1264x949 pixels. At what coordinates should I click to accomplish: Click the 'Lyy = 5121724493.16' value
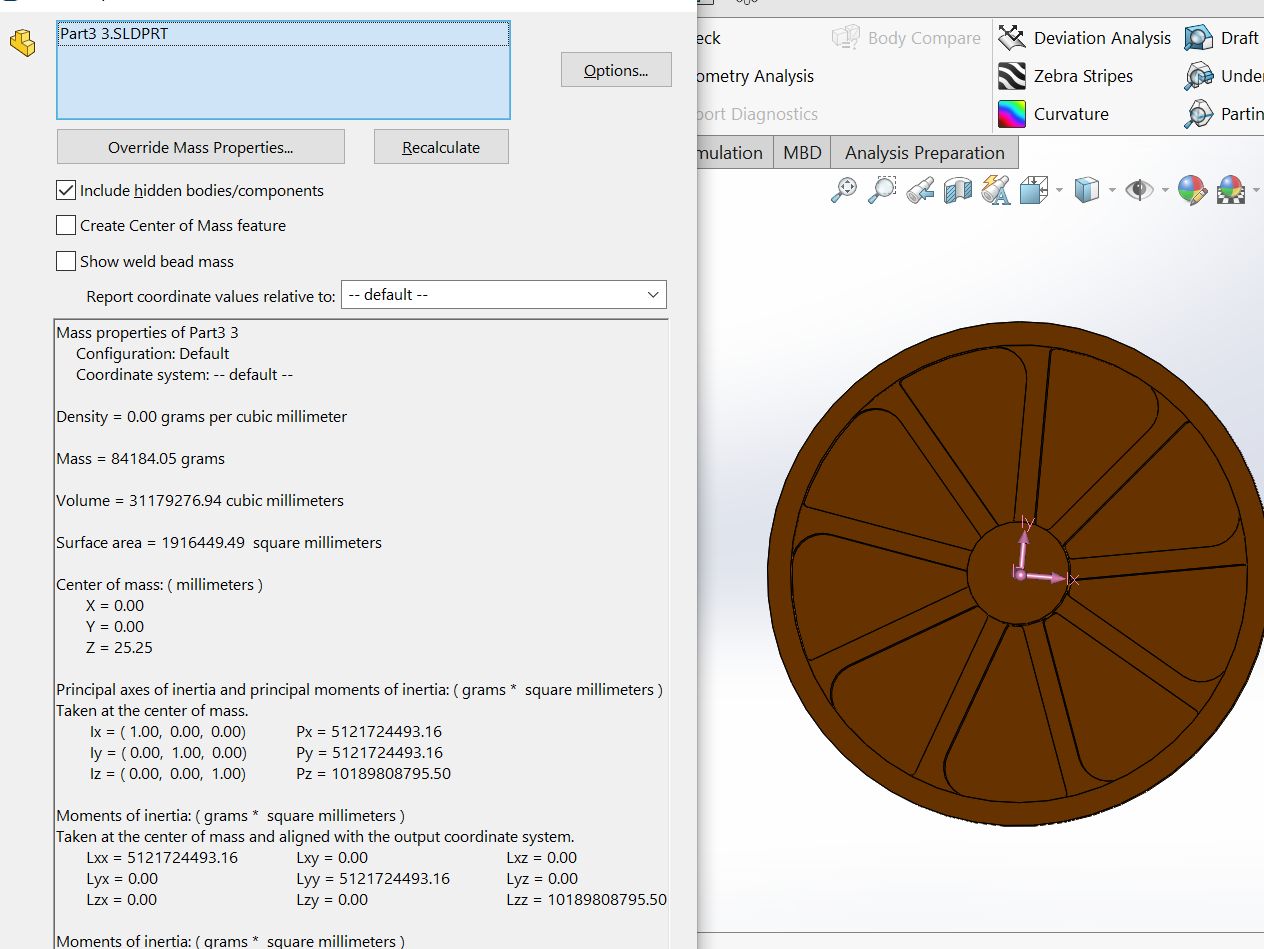[373, 878]
